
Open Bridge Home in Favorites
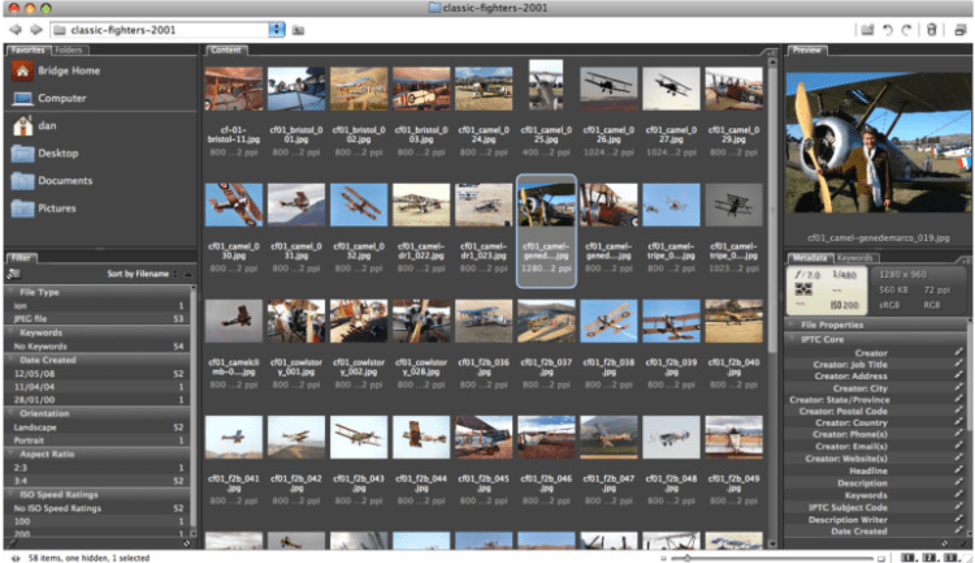coord(68,71)
